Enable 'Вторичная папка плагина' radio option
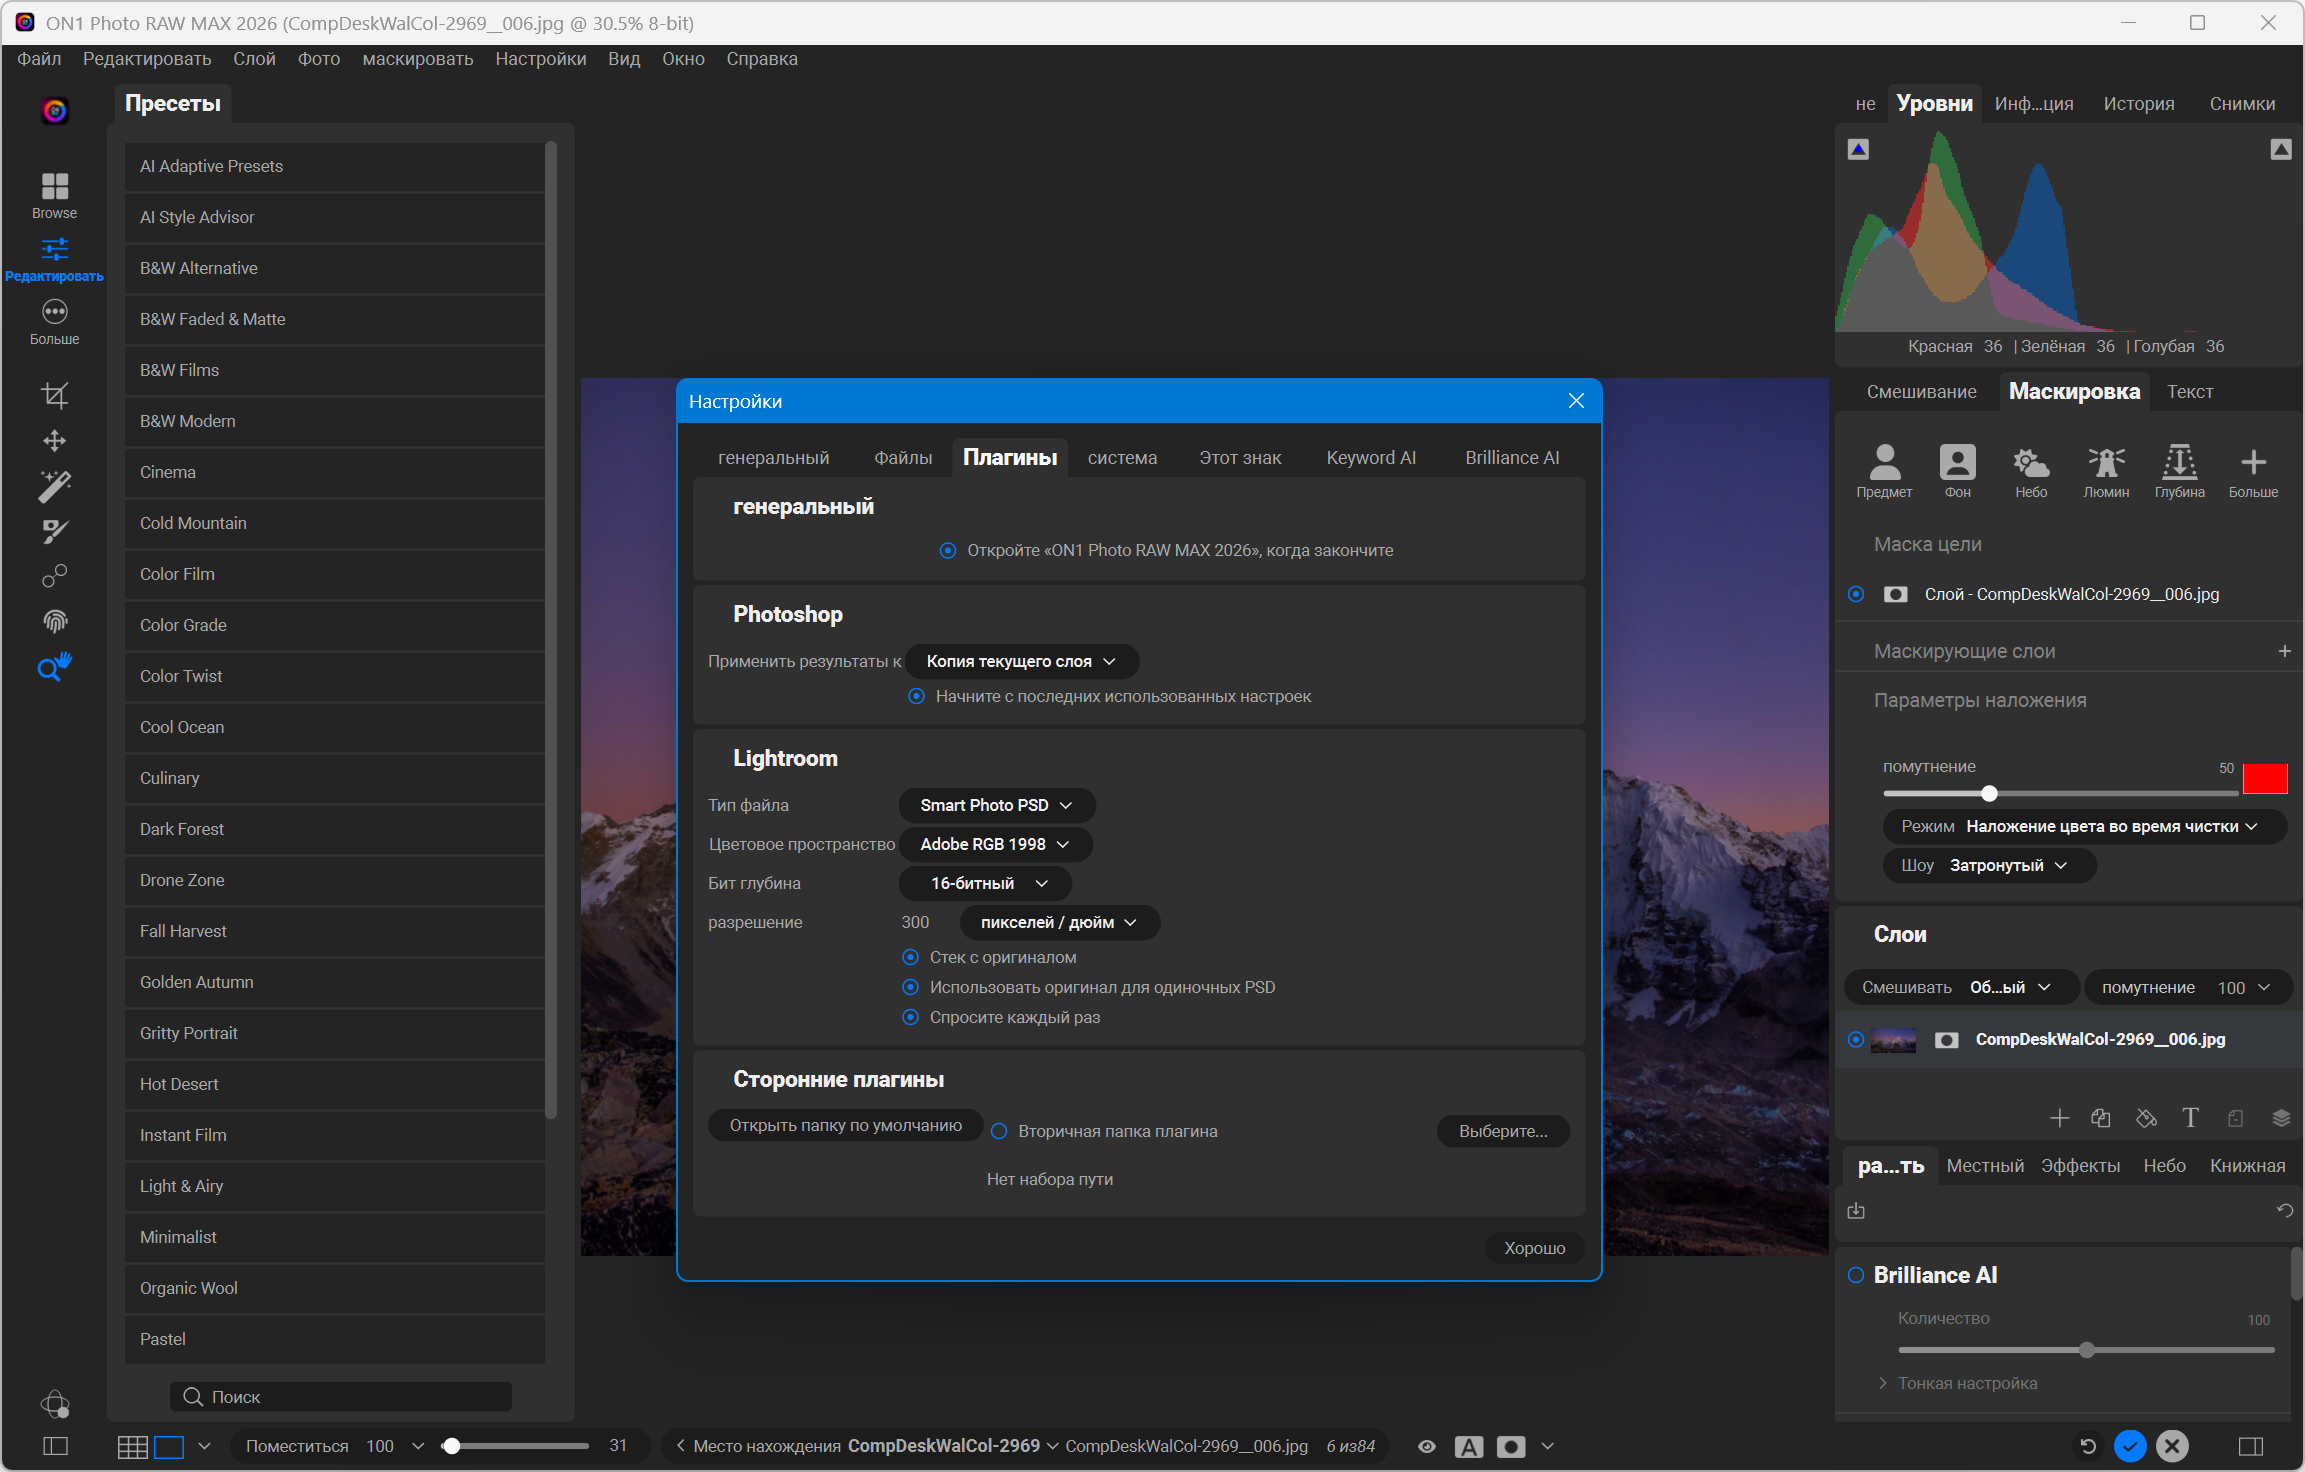Screen dimensions: 2305x1472 tap(999, 1131)
